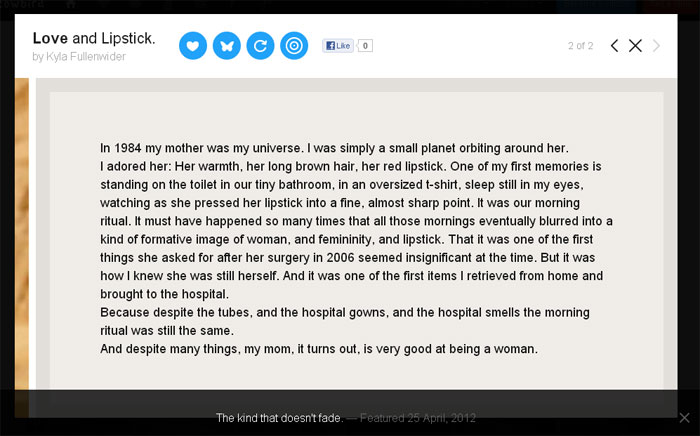Click the heart love icon

coord(193,45)
